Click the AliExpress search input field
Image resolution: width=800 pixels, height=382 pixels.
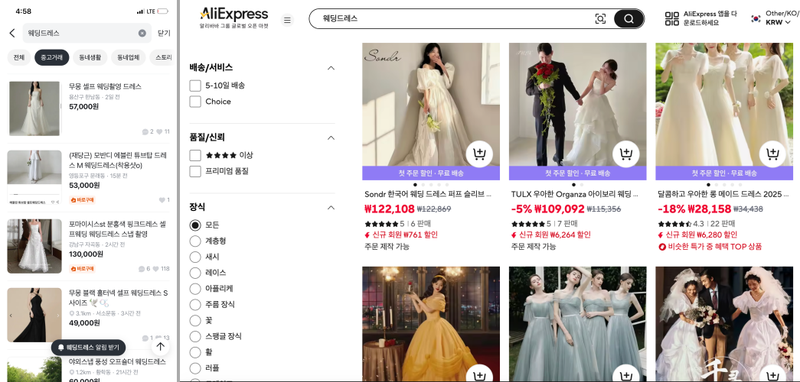click(x=454, y=18)
